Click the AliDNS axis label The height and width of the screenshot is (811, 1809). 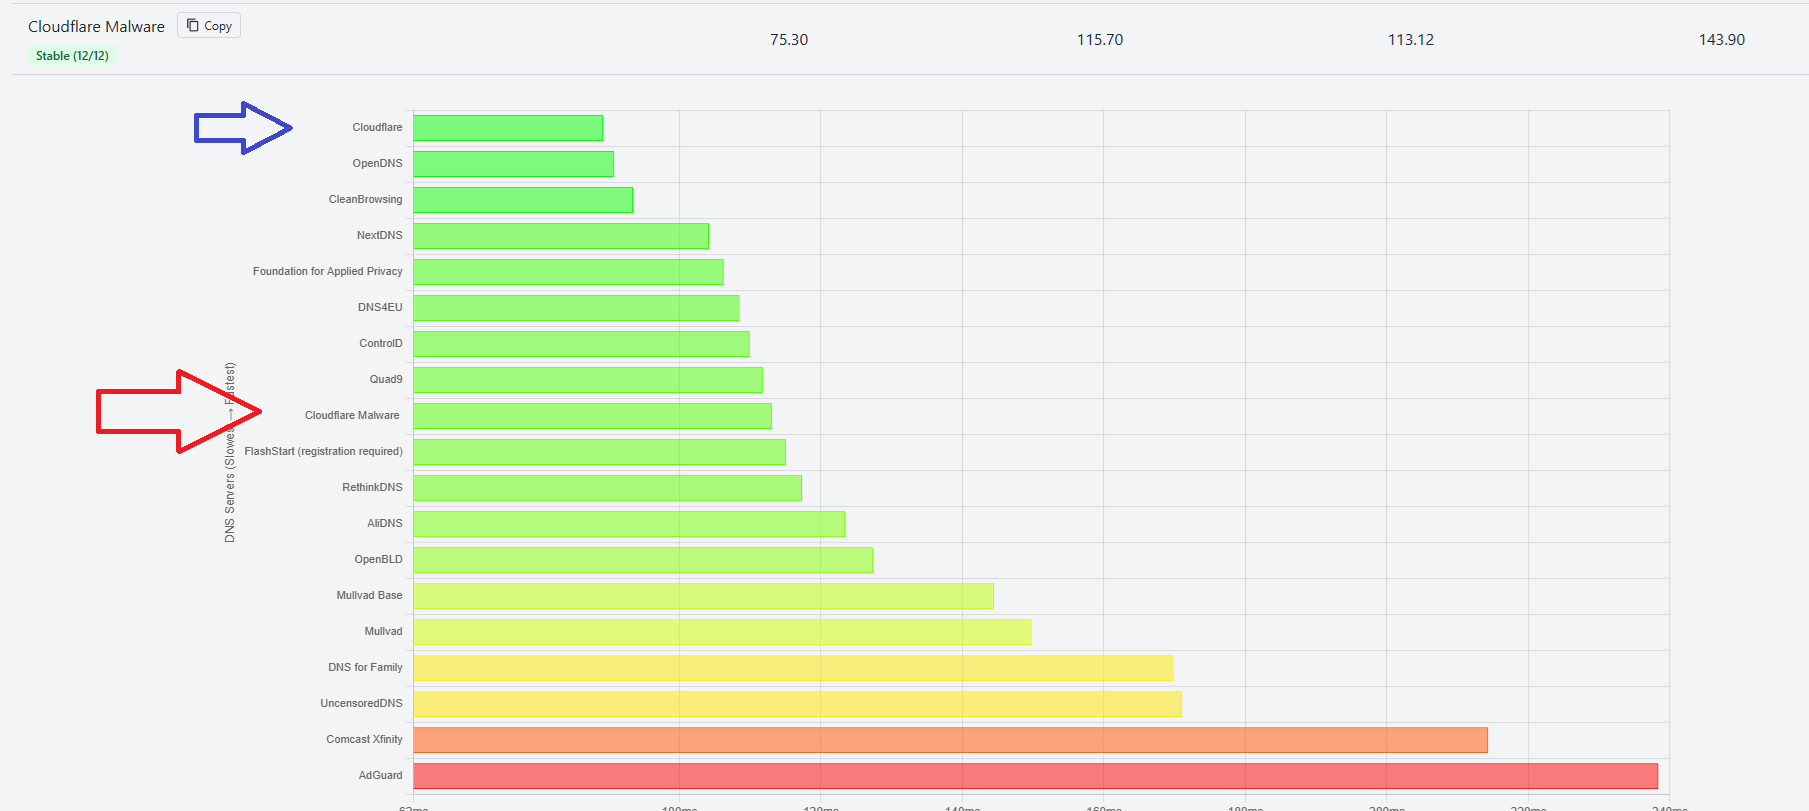tap(385, 524)
